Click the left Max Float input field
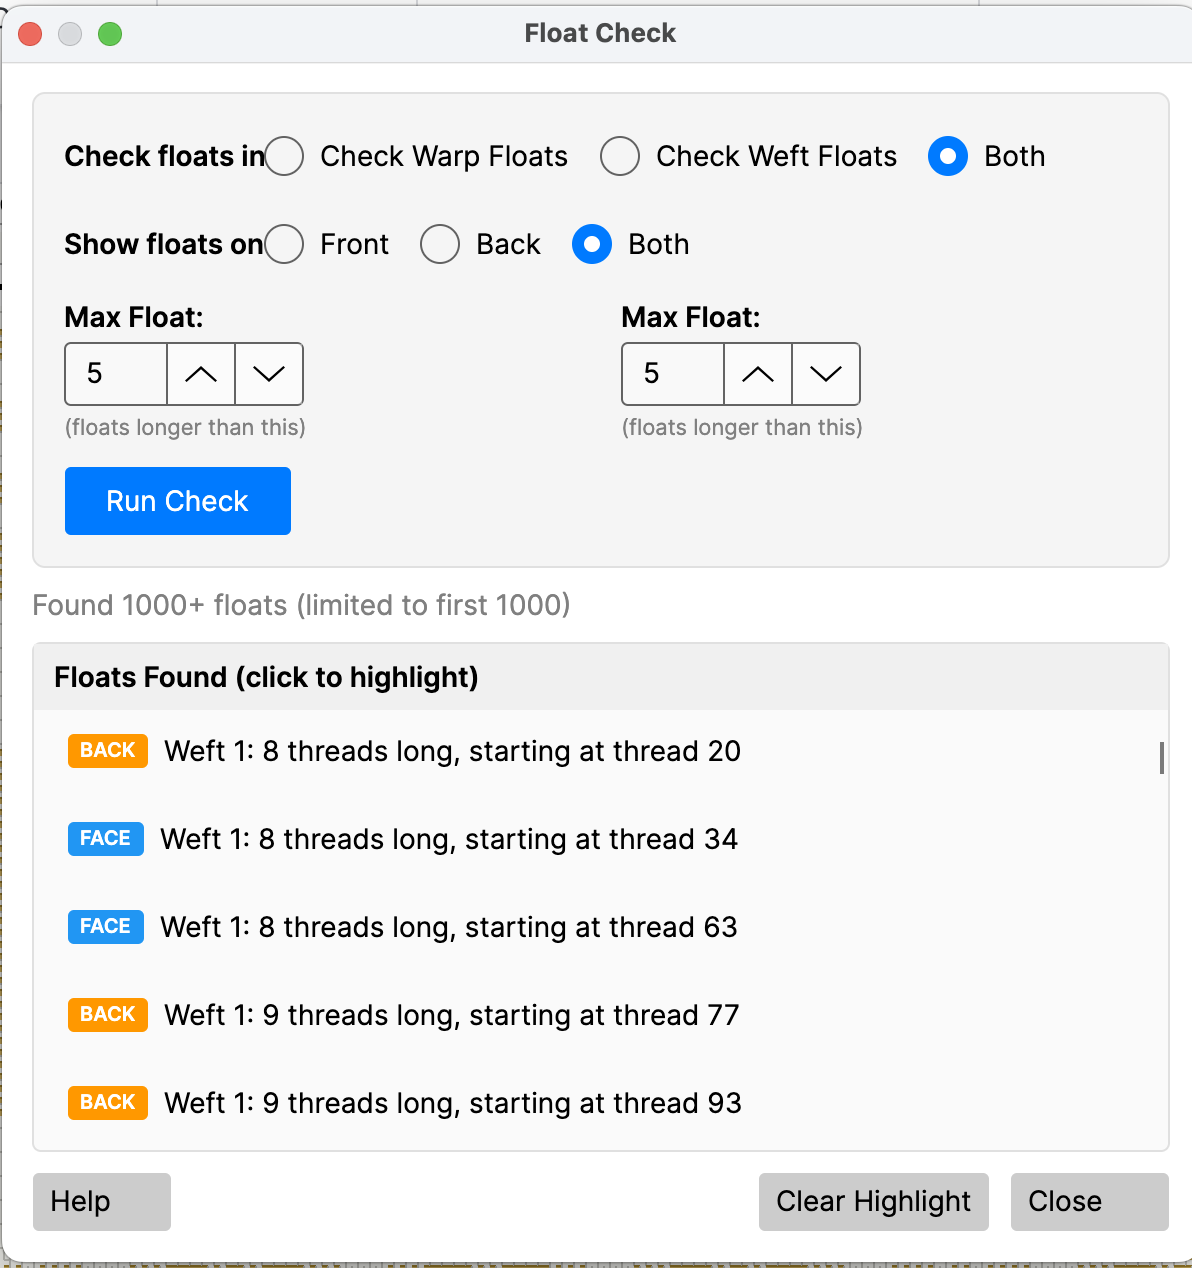 coord(116,374)
